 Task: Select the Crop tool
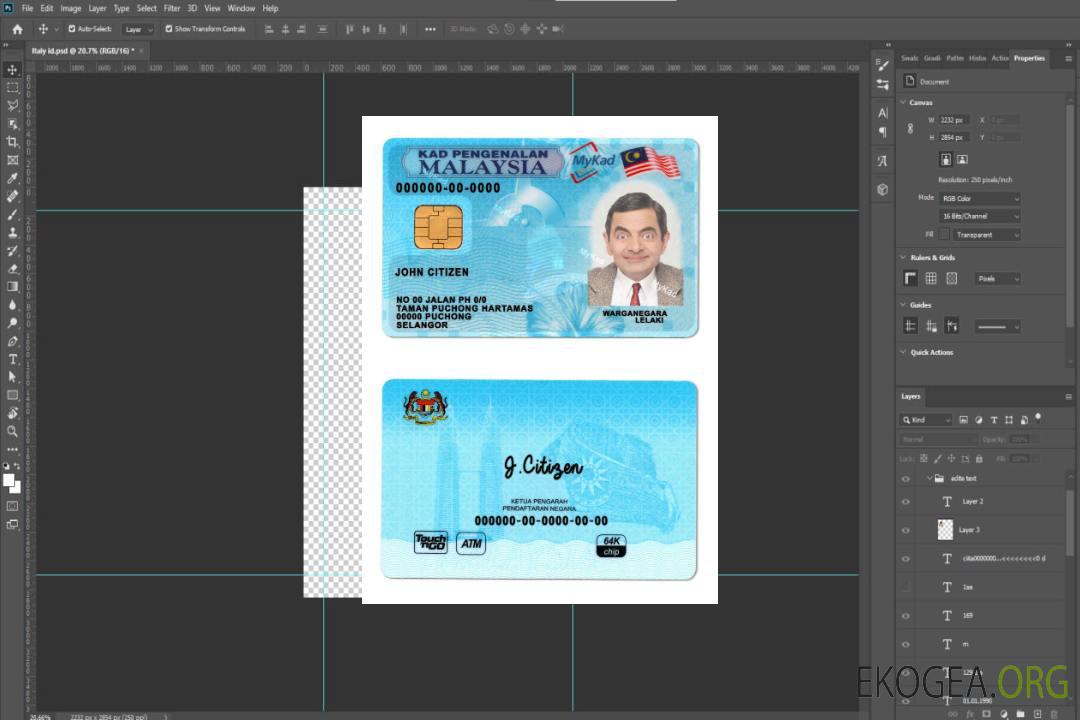[12, 142]
